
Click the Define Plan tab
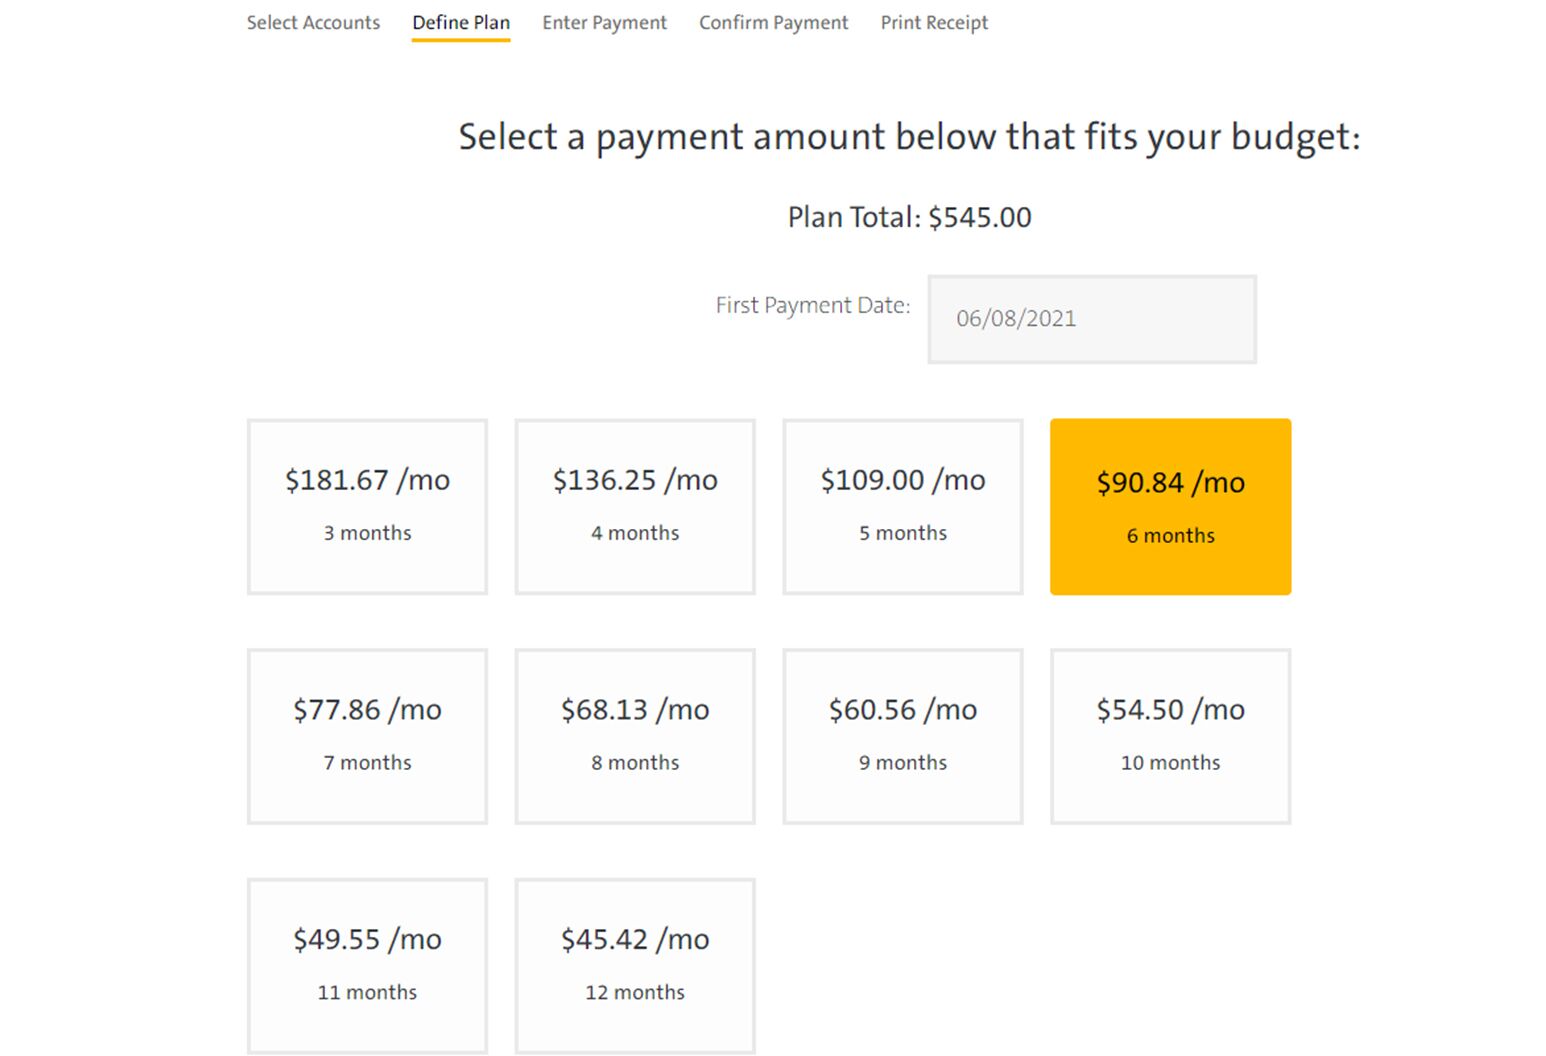point(461,23)
